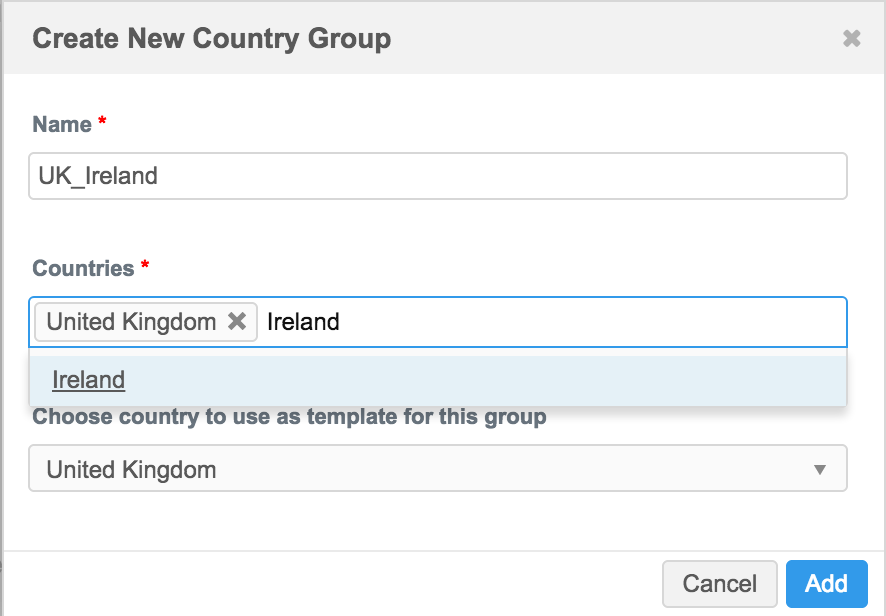Click the Name input containing UK_Ireland
The width and height of the screenshot is (886, 616).
point(437,176)
